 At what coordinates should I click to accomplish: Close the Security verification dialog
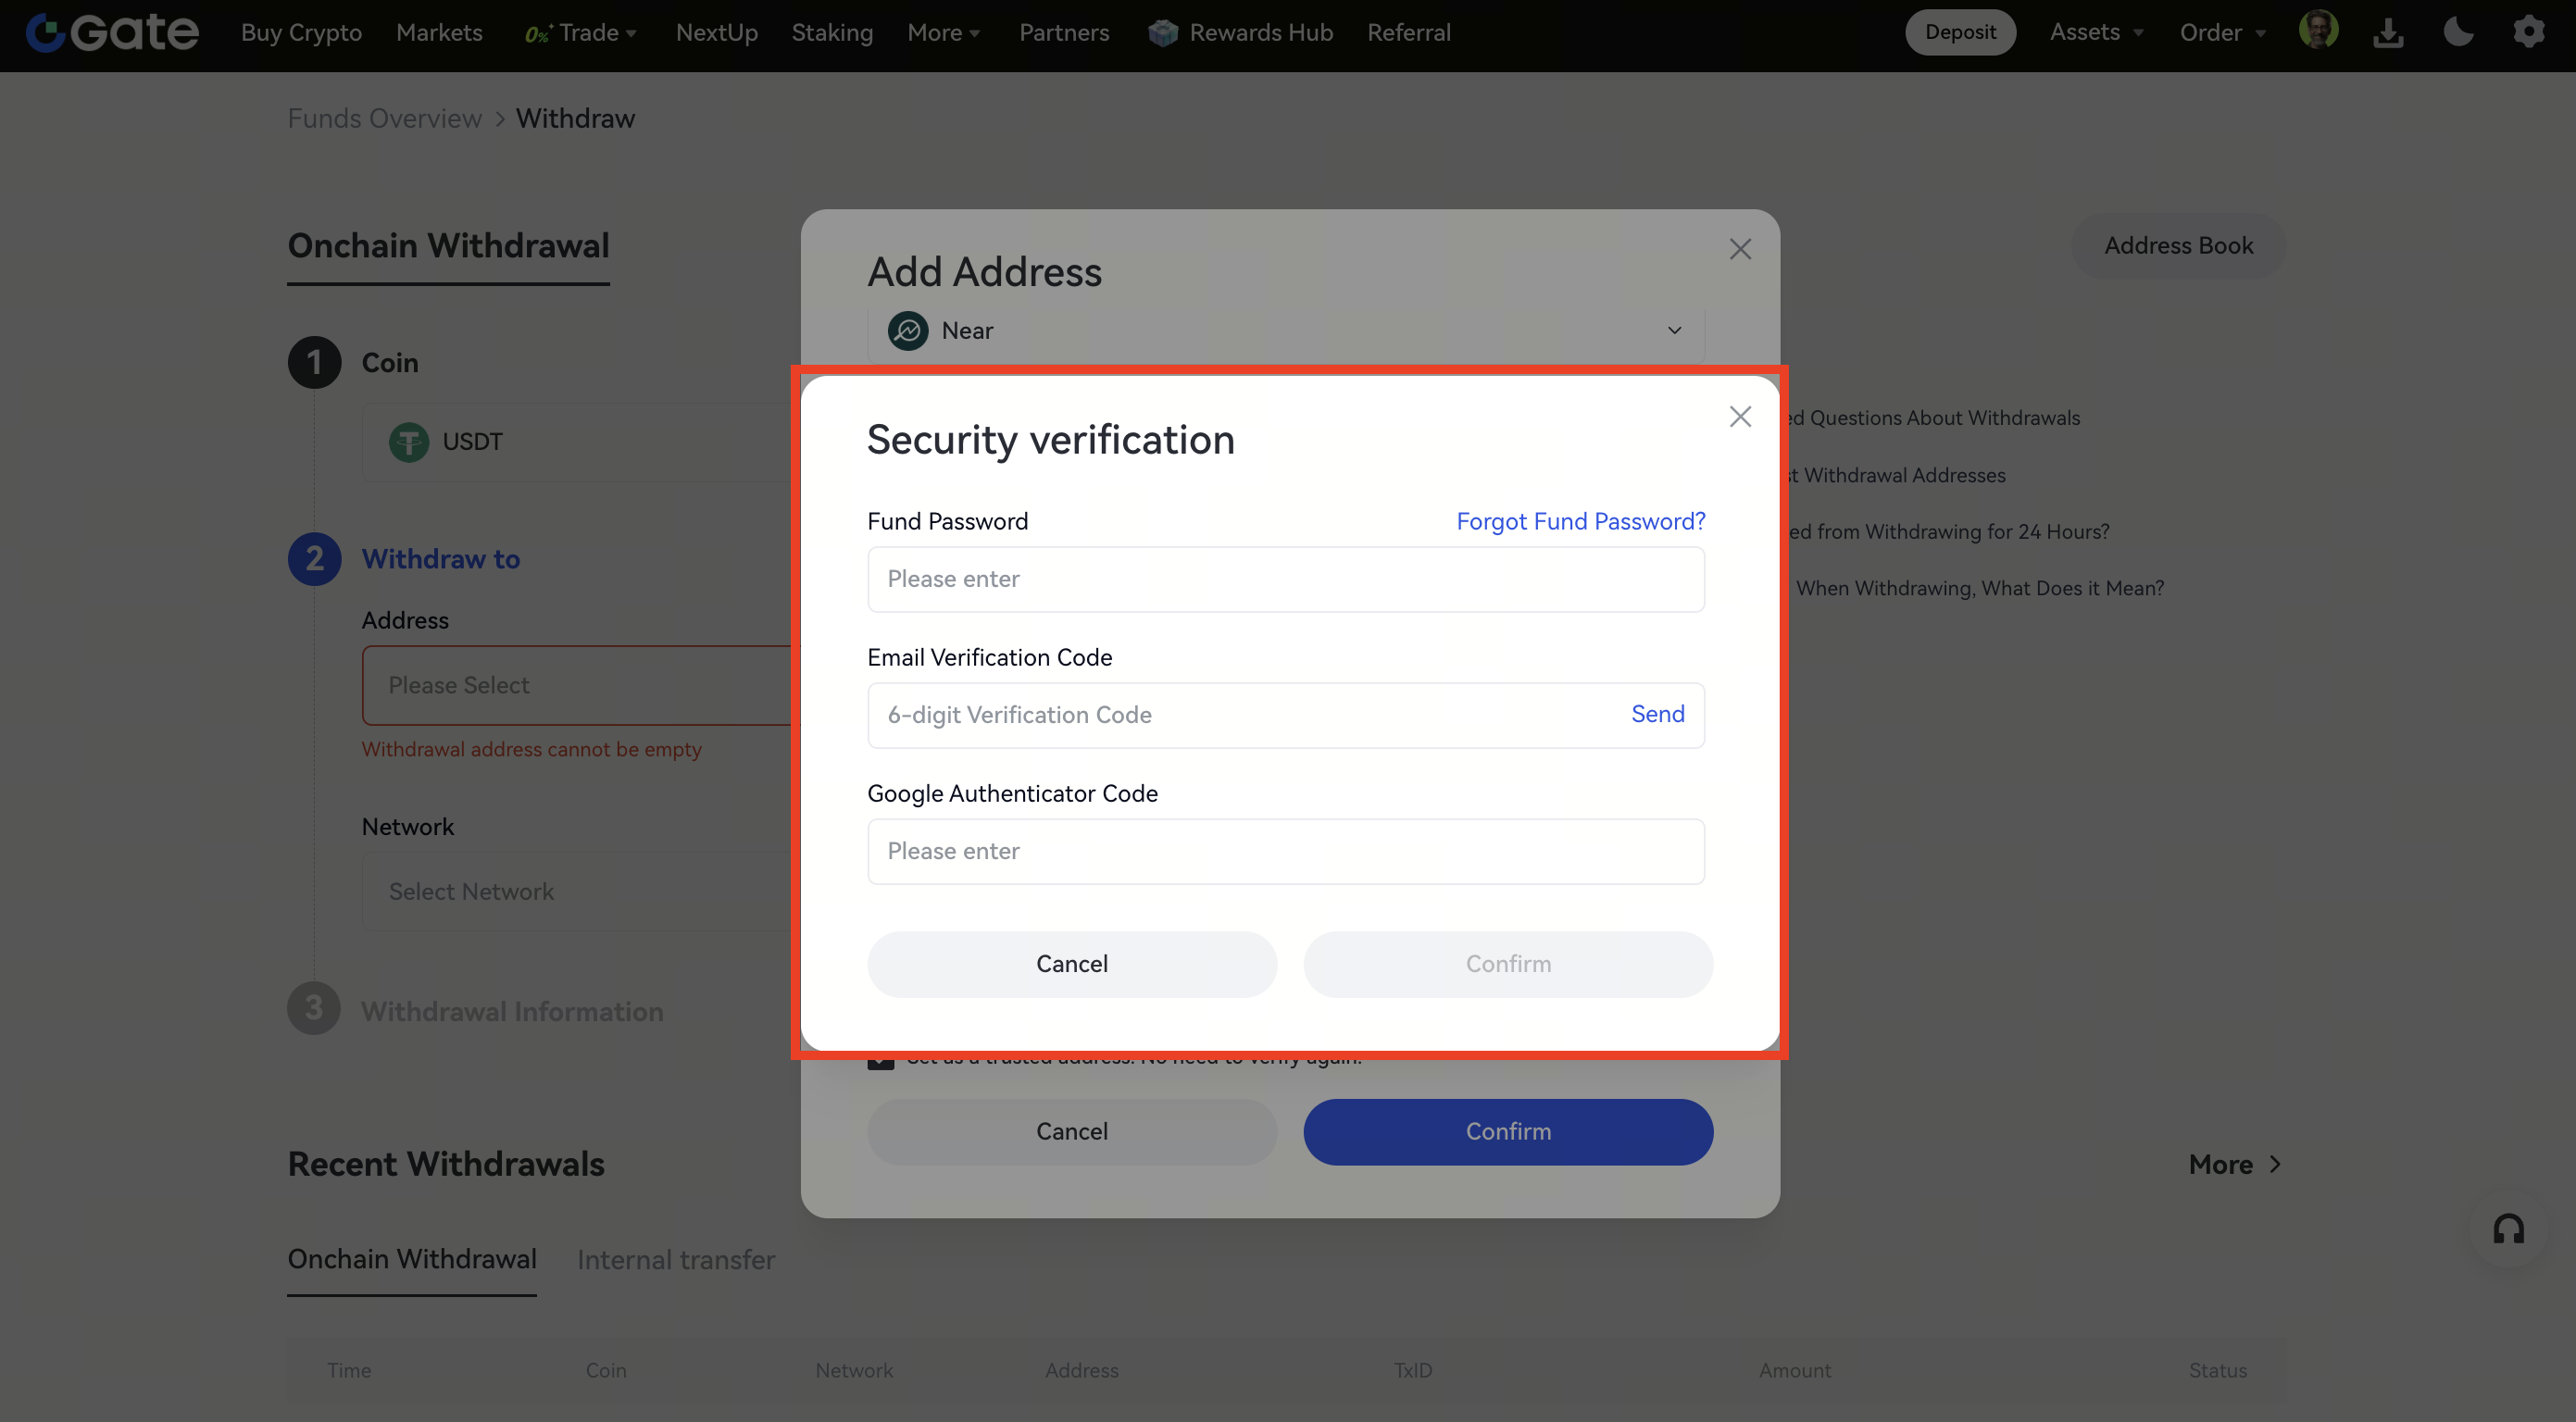click(1740, 417)
